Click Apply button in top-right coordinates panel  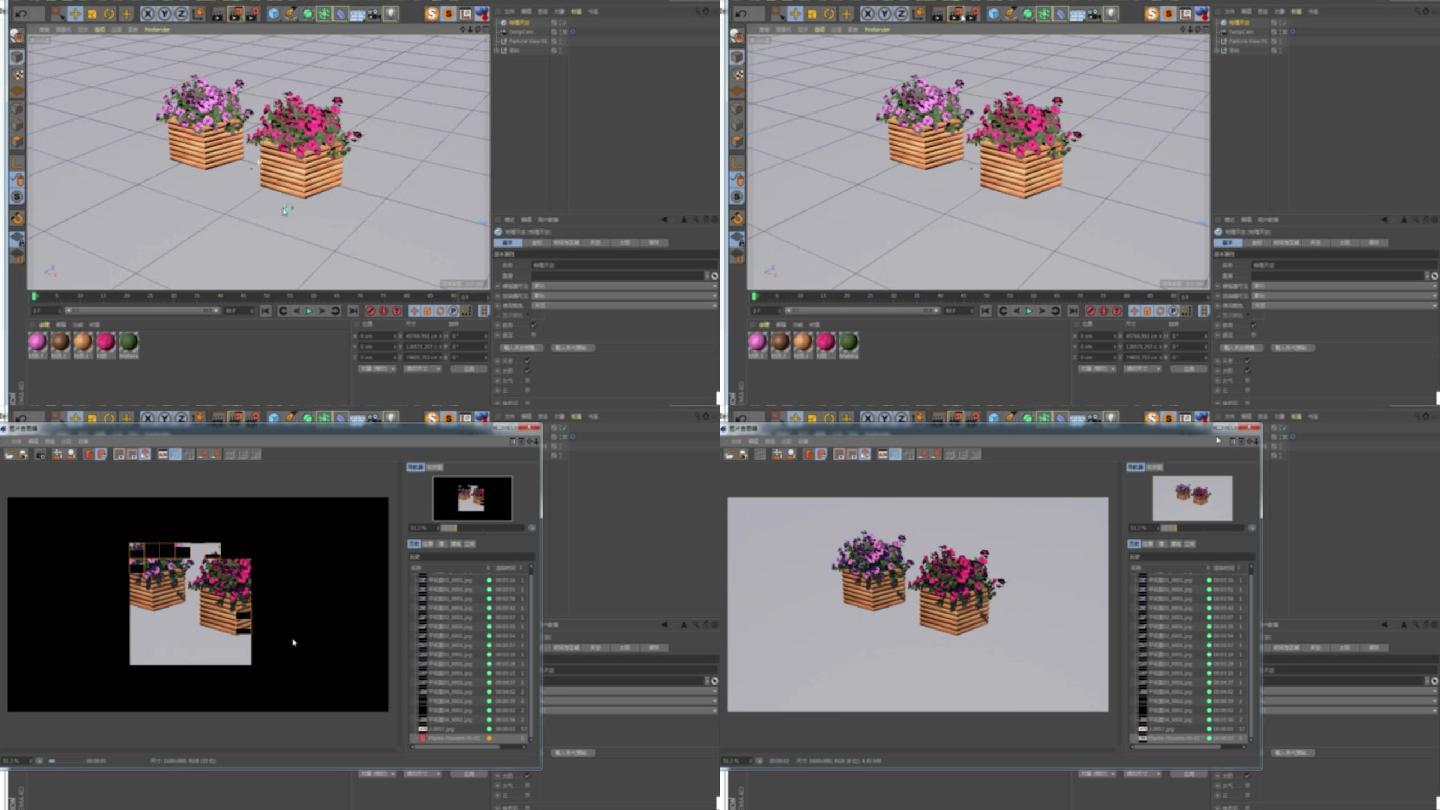1188,368
